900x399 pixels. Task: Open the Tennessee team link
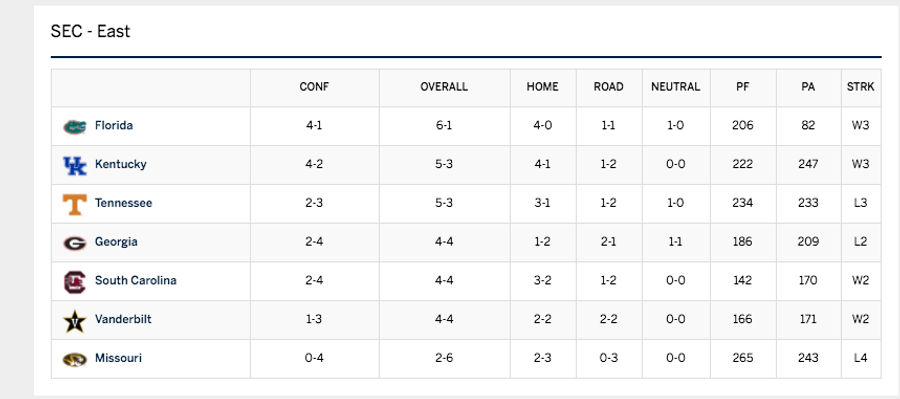(x=123, y=203)
